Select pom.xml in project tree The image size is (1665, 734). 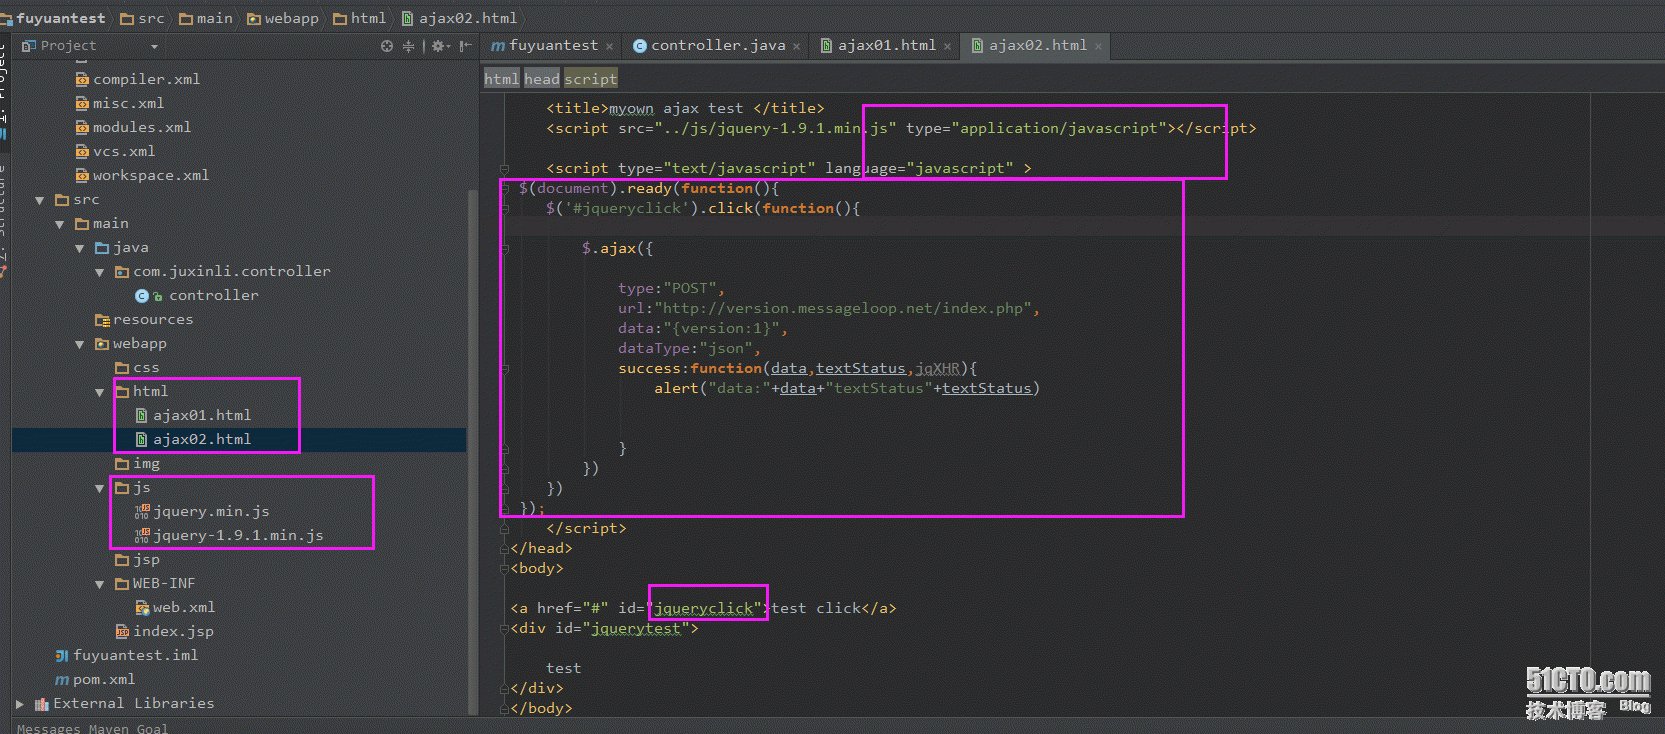95,679
